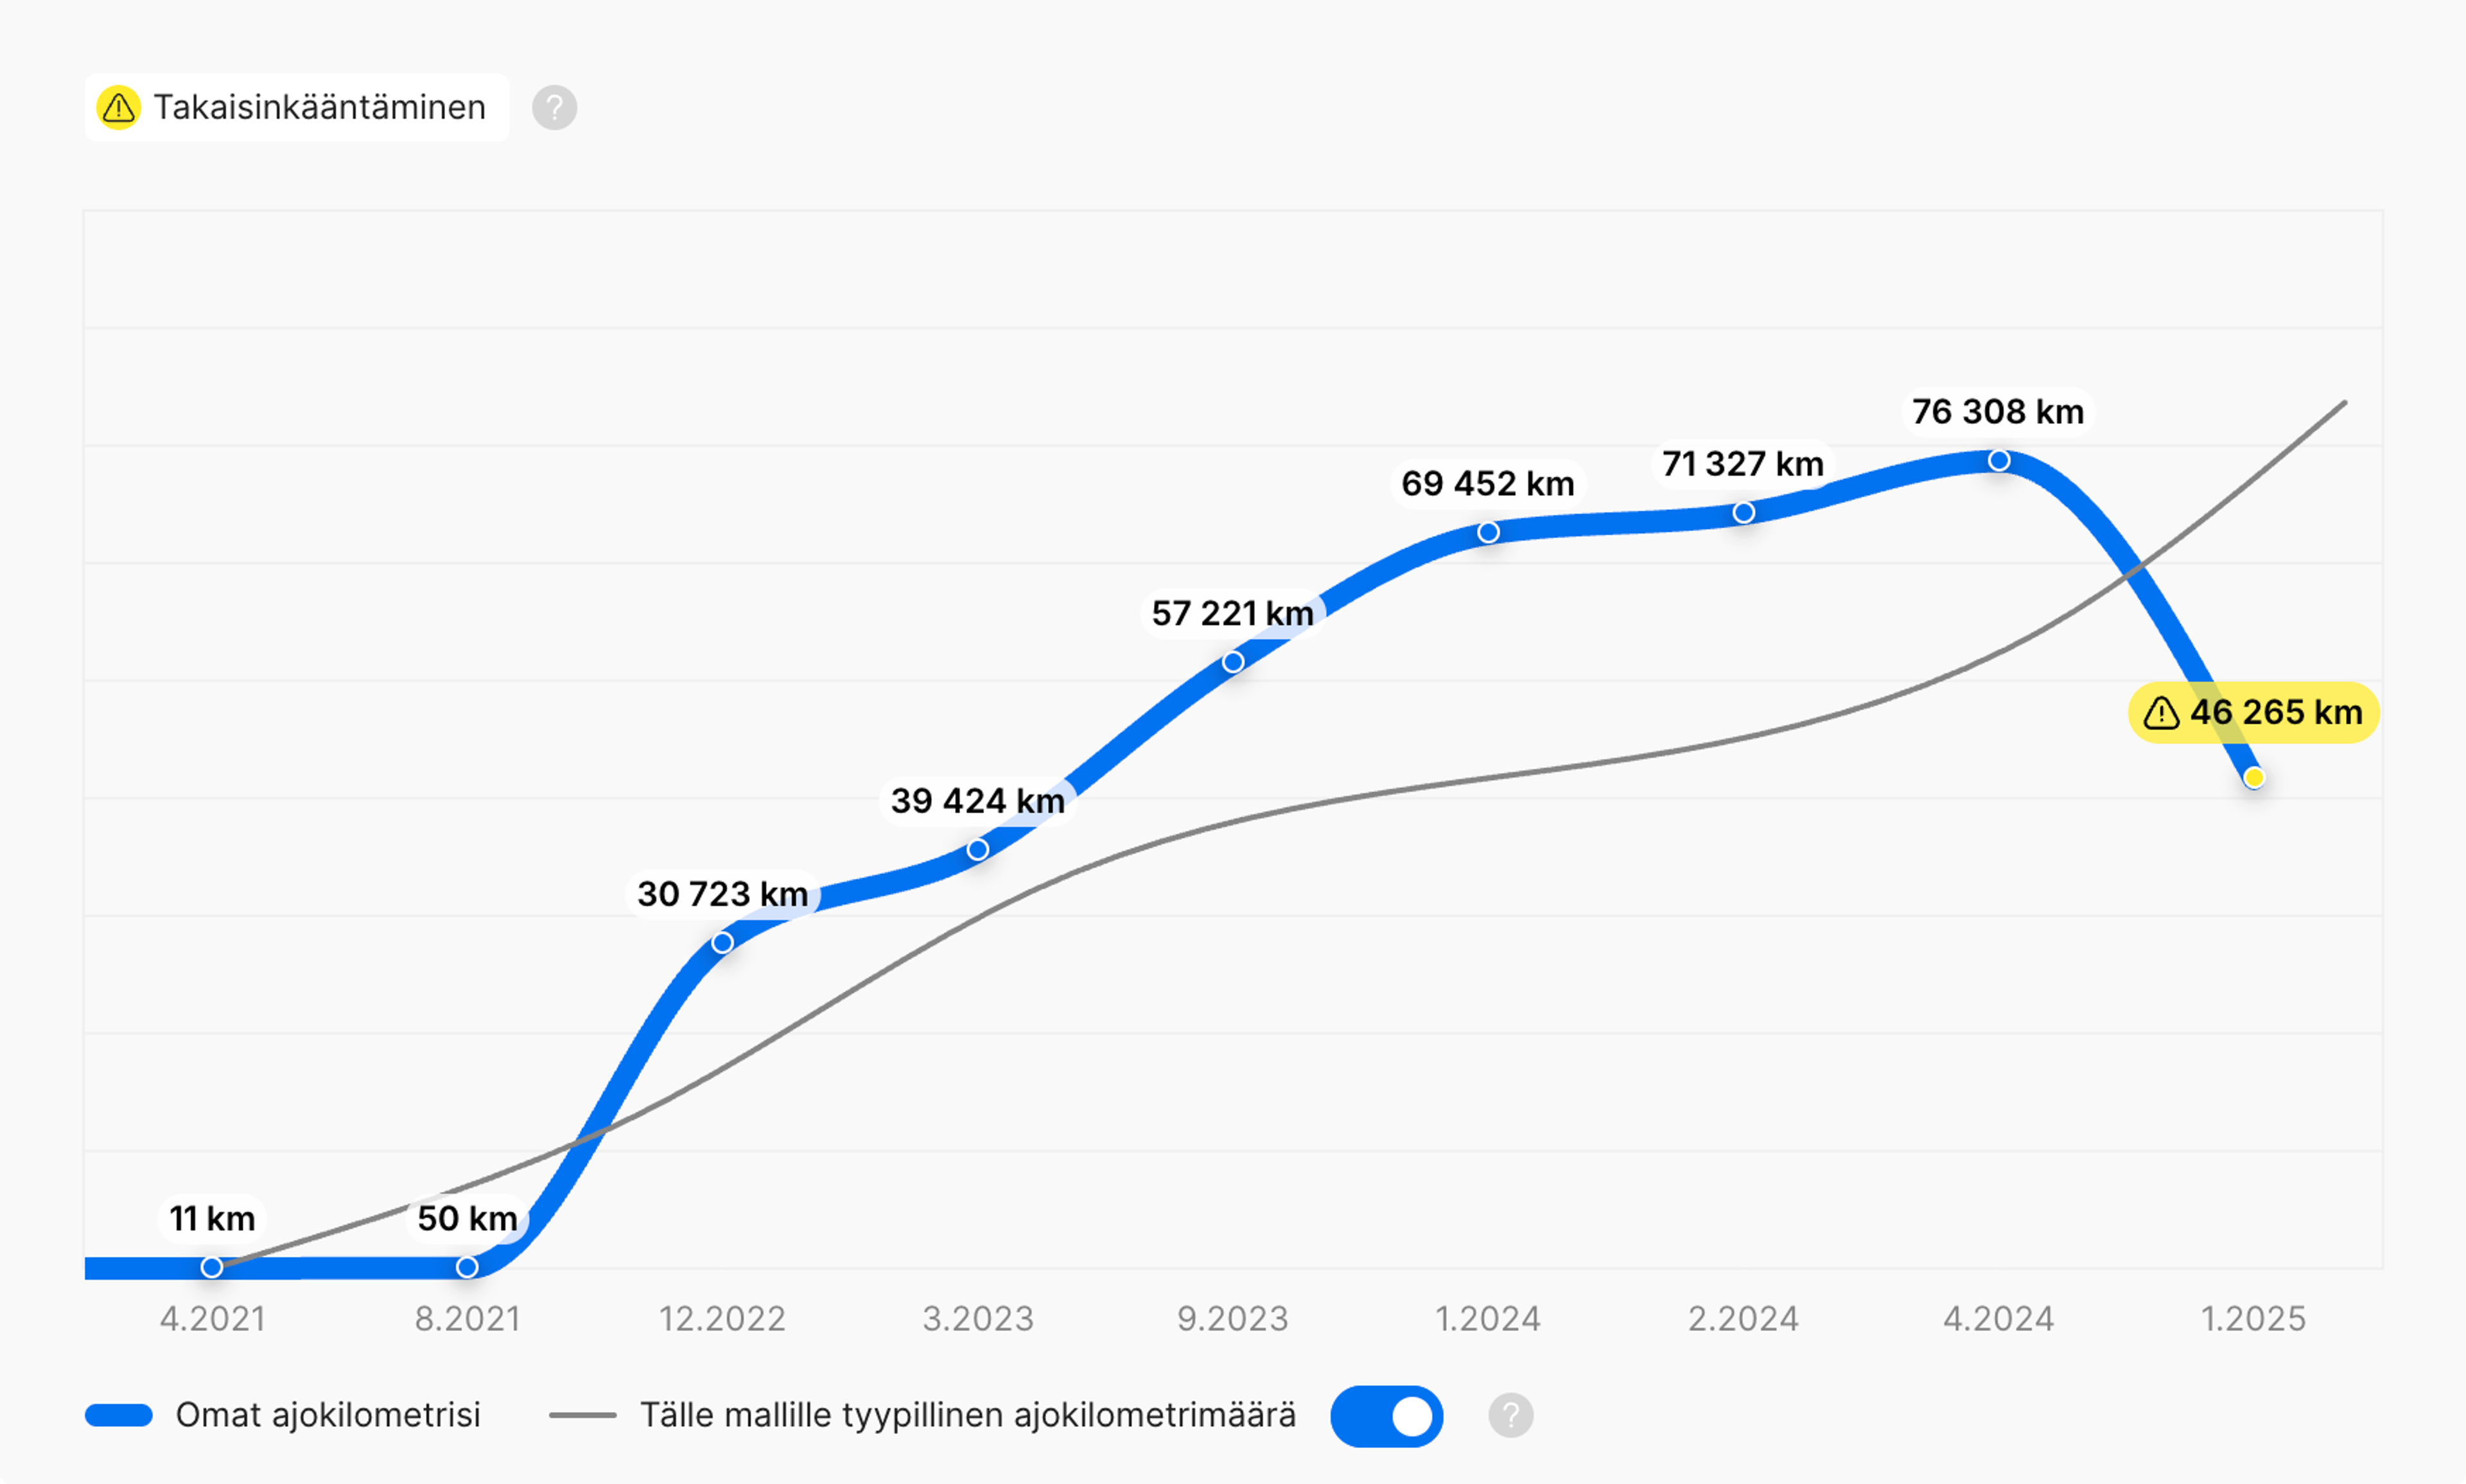
Task: Click the Tälle mallille tyypillinen ajokilometrimäärä label
Action: [968, 1415]
